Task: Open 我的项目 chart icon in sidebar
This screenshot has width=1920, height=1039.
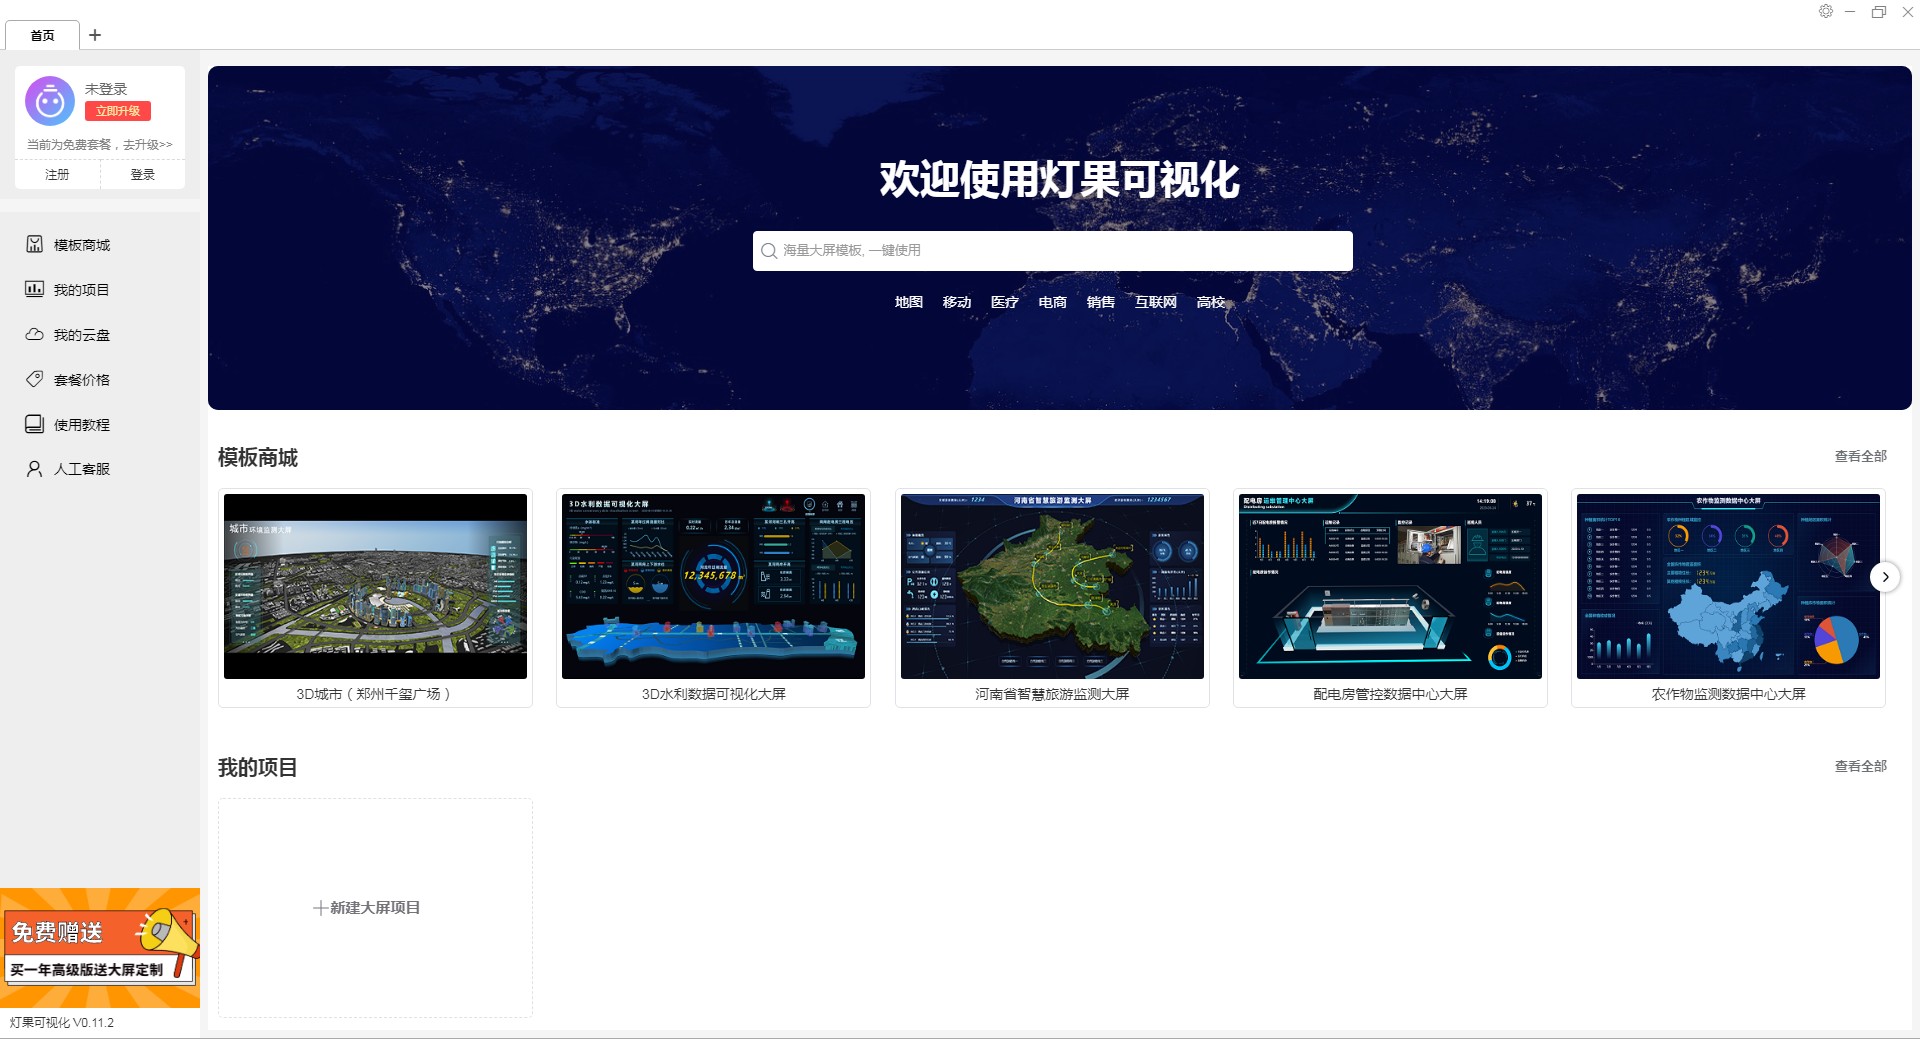Action: click(35, 289)
